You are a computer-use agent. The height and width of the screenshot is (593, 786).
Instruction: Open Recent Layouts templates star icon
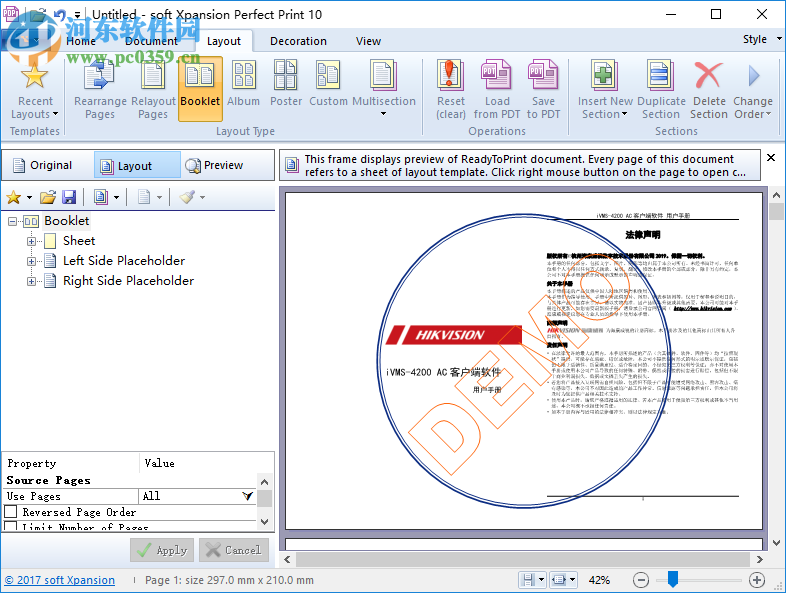34,76
